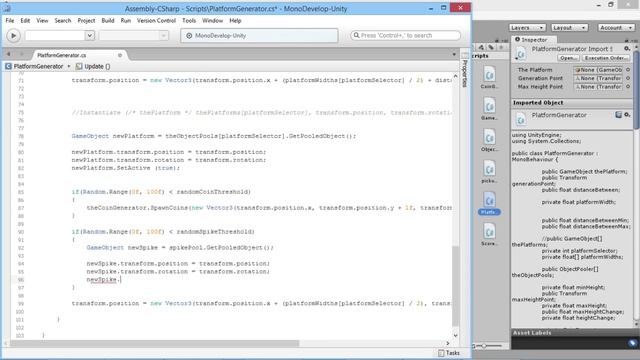Click the code editor vertical scrollbar

[x=456, y=286]
